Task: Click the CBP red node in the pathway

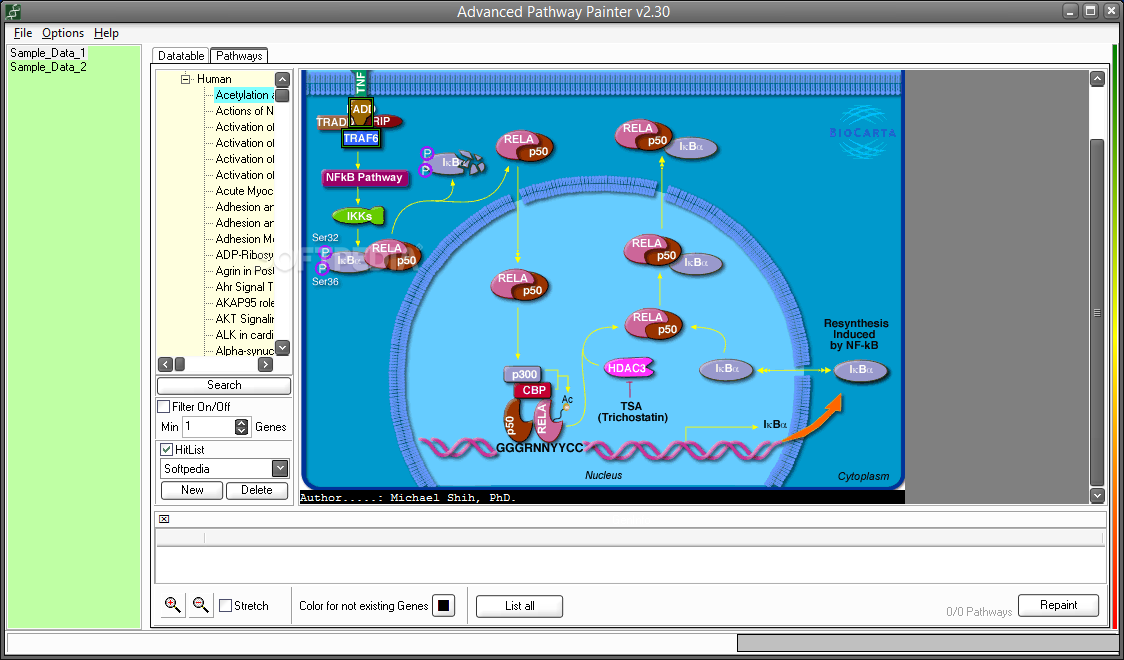Action: pyautogui.click(x=534, y=391)
